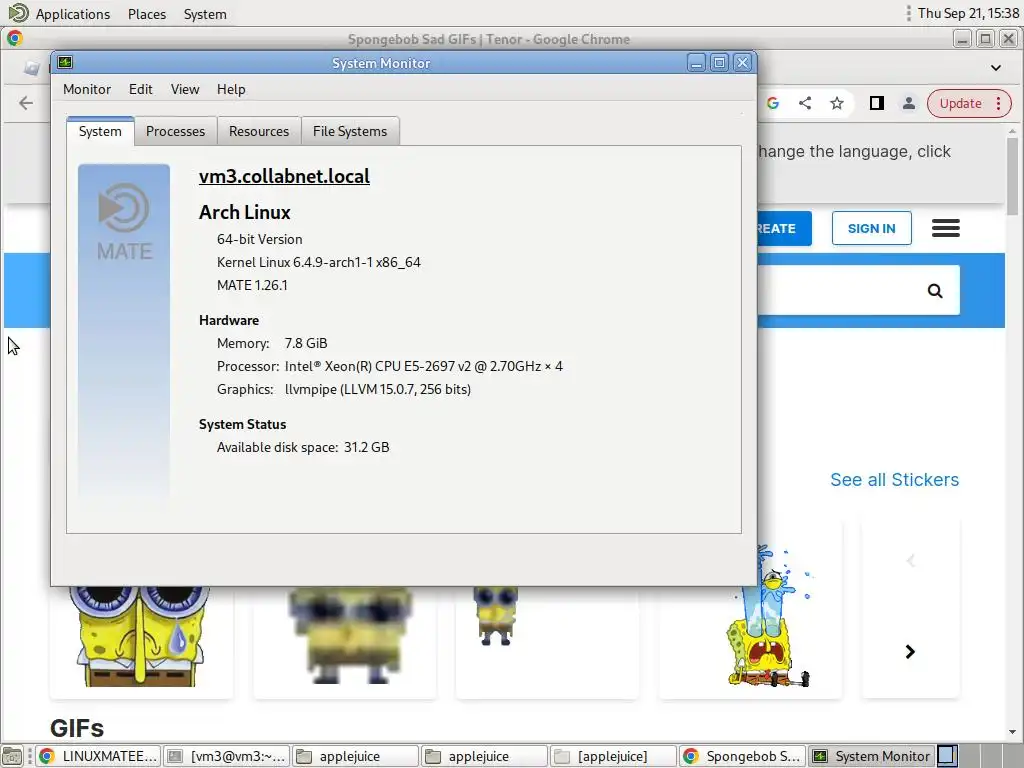Click the show desktop icon in bottom panel

click(x=12, y=756)
